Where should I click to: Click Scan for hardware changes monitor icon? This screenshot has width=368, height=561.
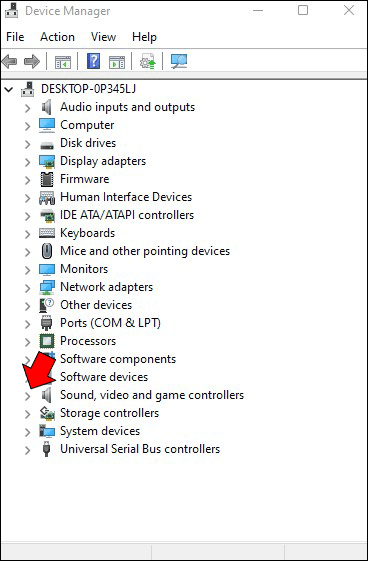pyautogui.click(x=179, y=62)
